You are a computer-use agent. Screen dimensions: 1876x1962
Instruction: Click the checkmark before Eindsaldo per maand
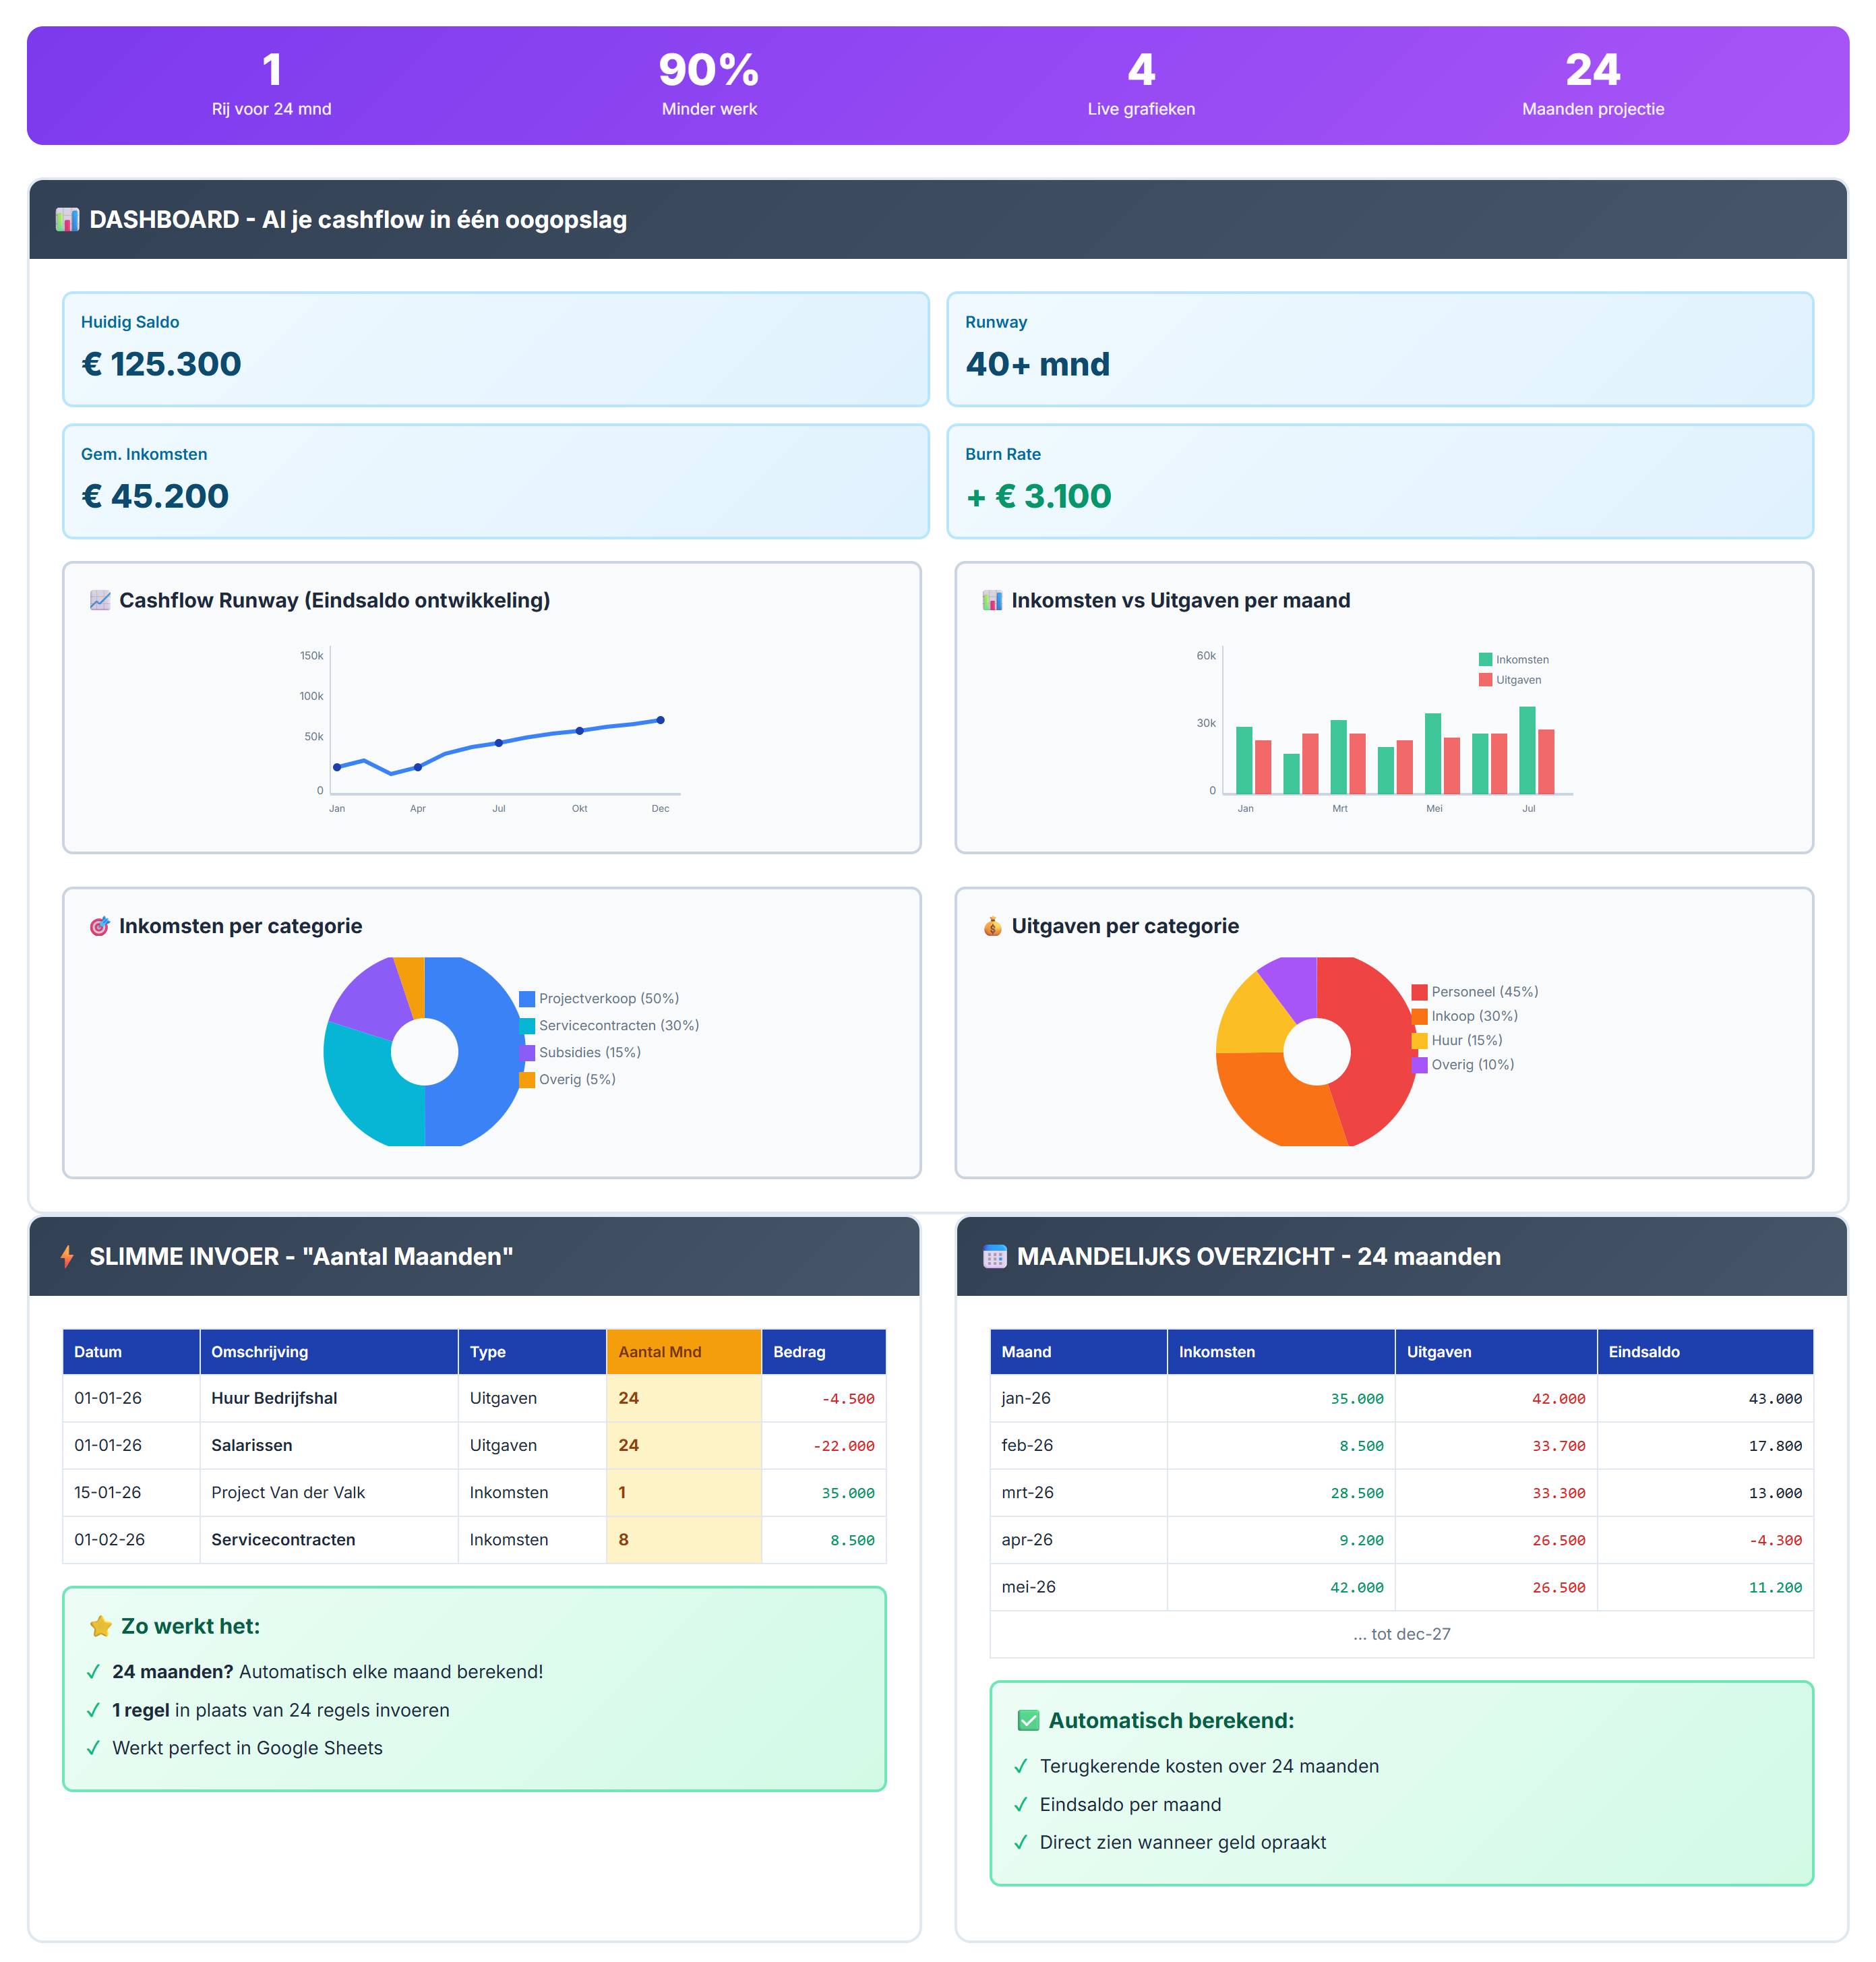pyautogui.click(x=1020, y=1804)
